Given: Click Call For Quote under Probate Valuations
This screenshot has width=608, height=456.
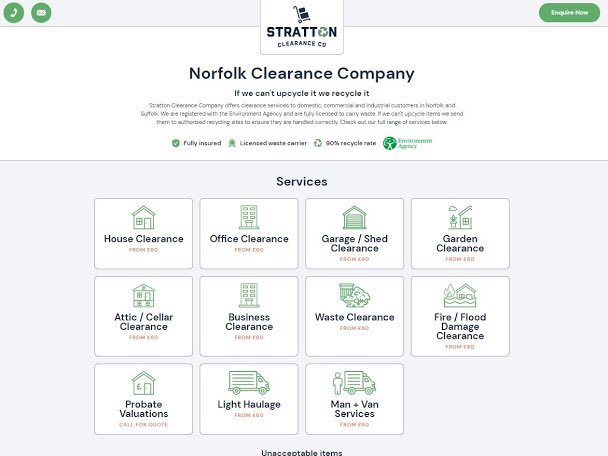Looking at the screenshot, I should pyautogui.click(x=143, y=425).
